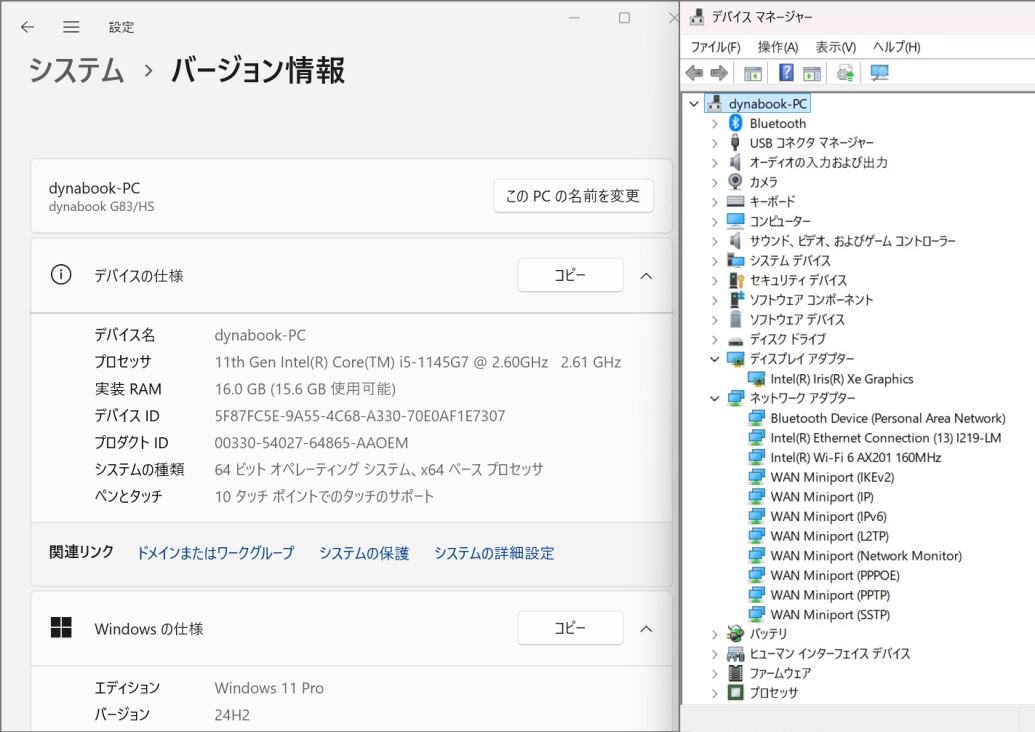The width and height of the screenshot is (1035, 732).
Task: Click the back arrow in Device Manager toolbar
Action: (695, 73)
